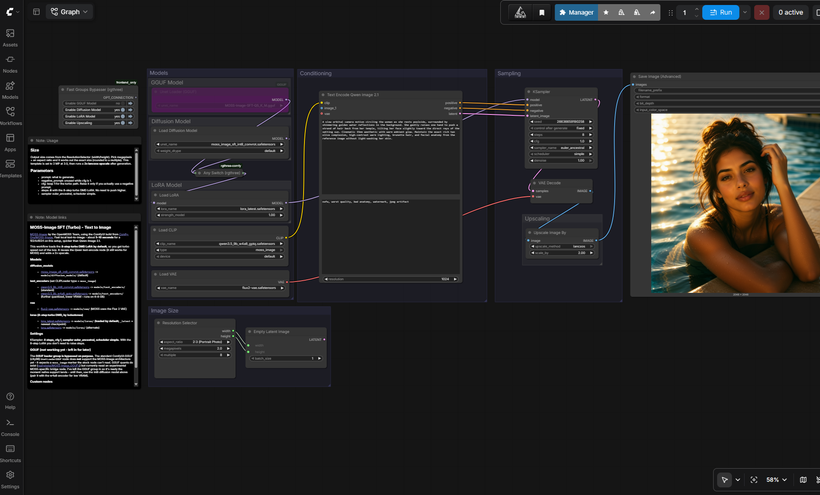
Task: Toggle Enable LoRA Model switch
Action: (x=121, y=116)
